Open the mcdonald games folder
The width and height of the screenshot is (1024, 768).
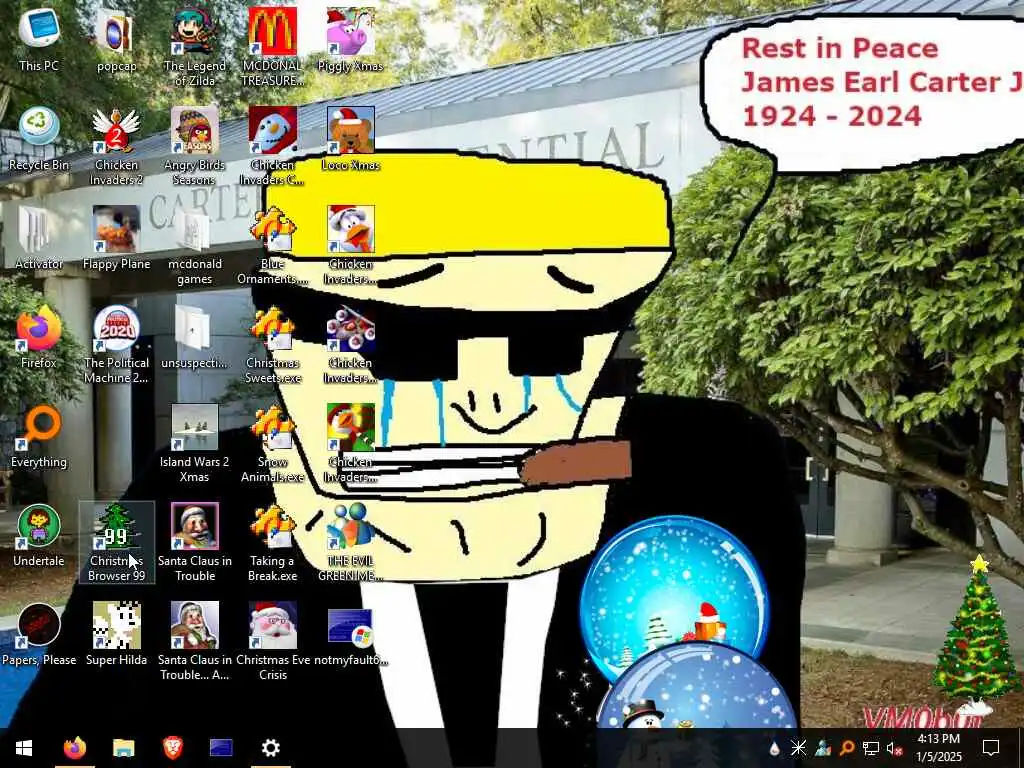(195, 246)
